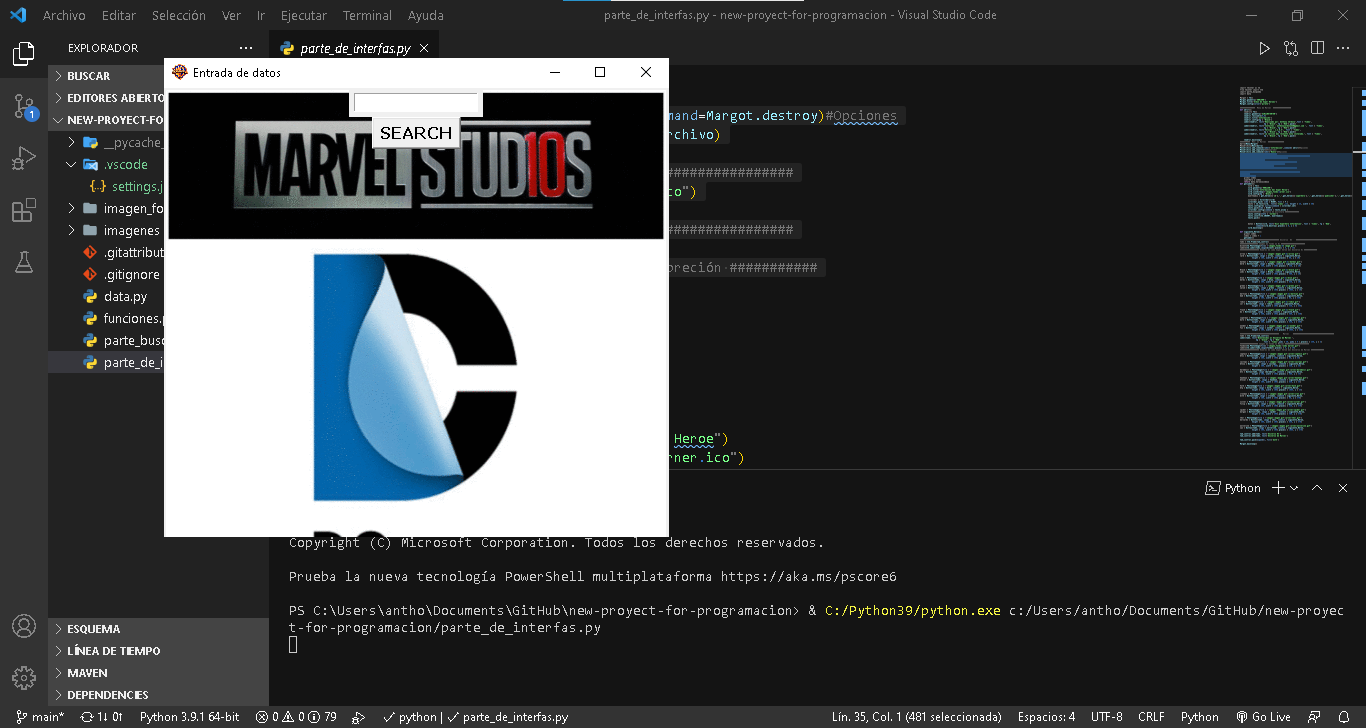Close the terminal panel
Viewport: 1366px width, 728px height.
(1343, 488)
